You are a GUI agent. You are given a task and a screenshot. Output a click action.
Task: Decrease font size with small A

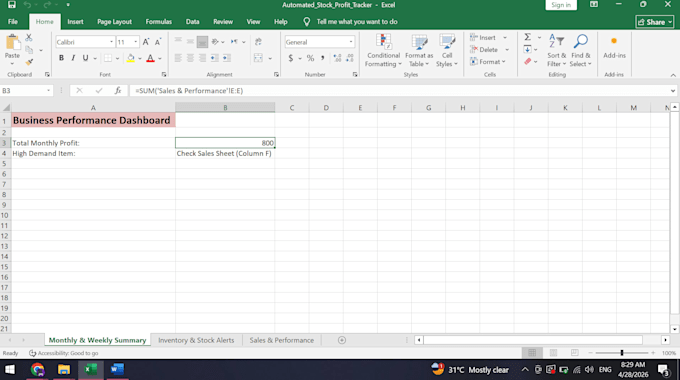[x=158, y=42]
